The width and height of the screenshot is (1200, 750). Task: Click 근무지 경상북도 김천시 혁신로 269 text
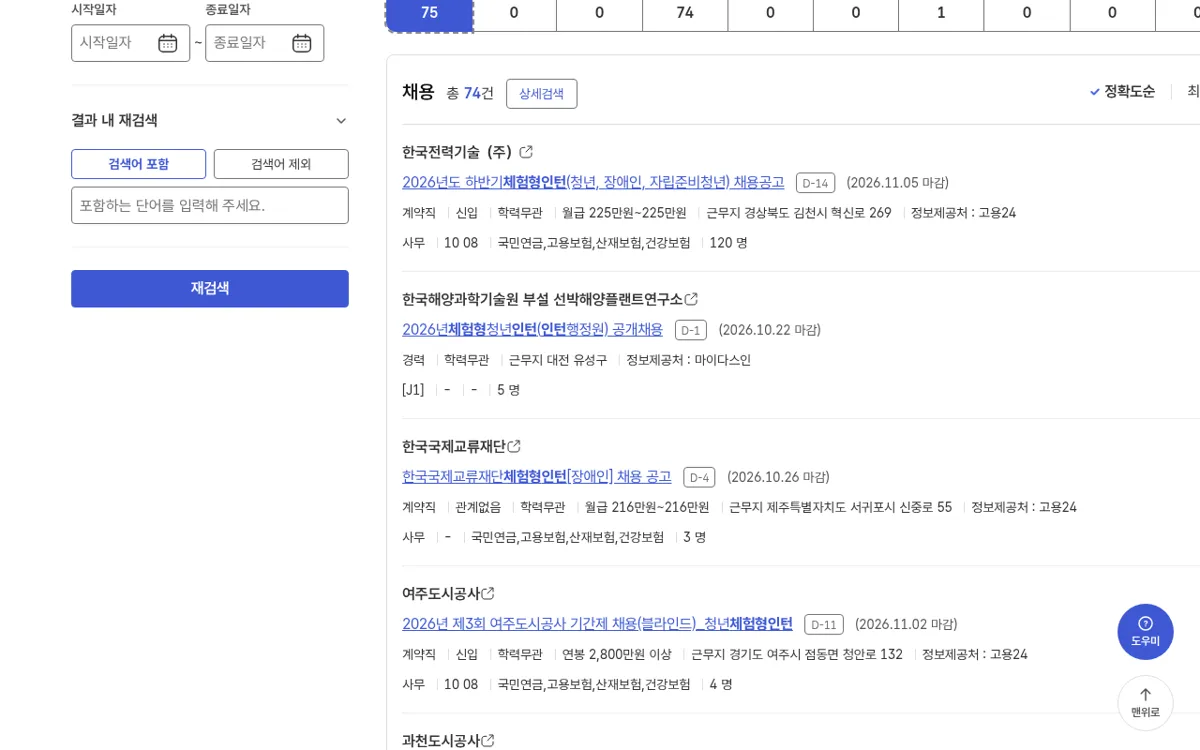pyautogui.click(x=799, y=213)
